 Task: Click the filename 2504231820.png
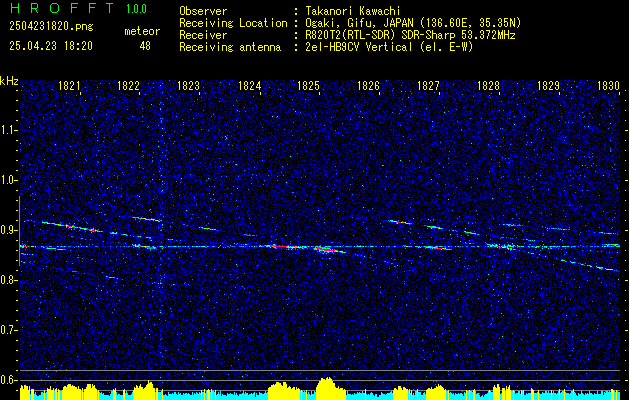click(x=51, y=26)
